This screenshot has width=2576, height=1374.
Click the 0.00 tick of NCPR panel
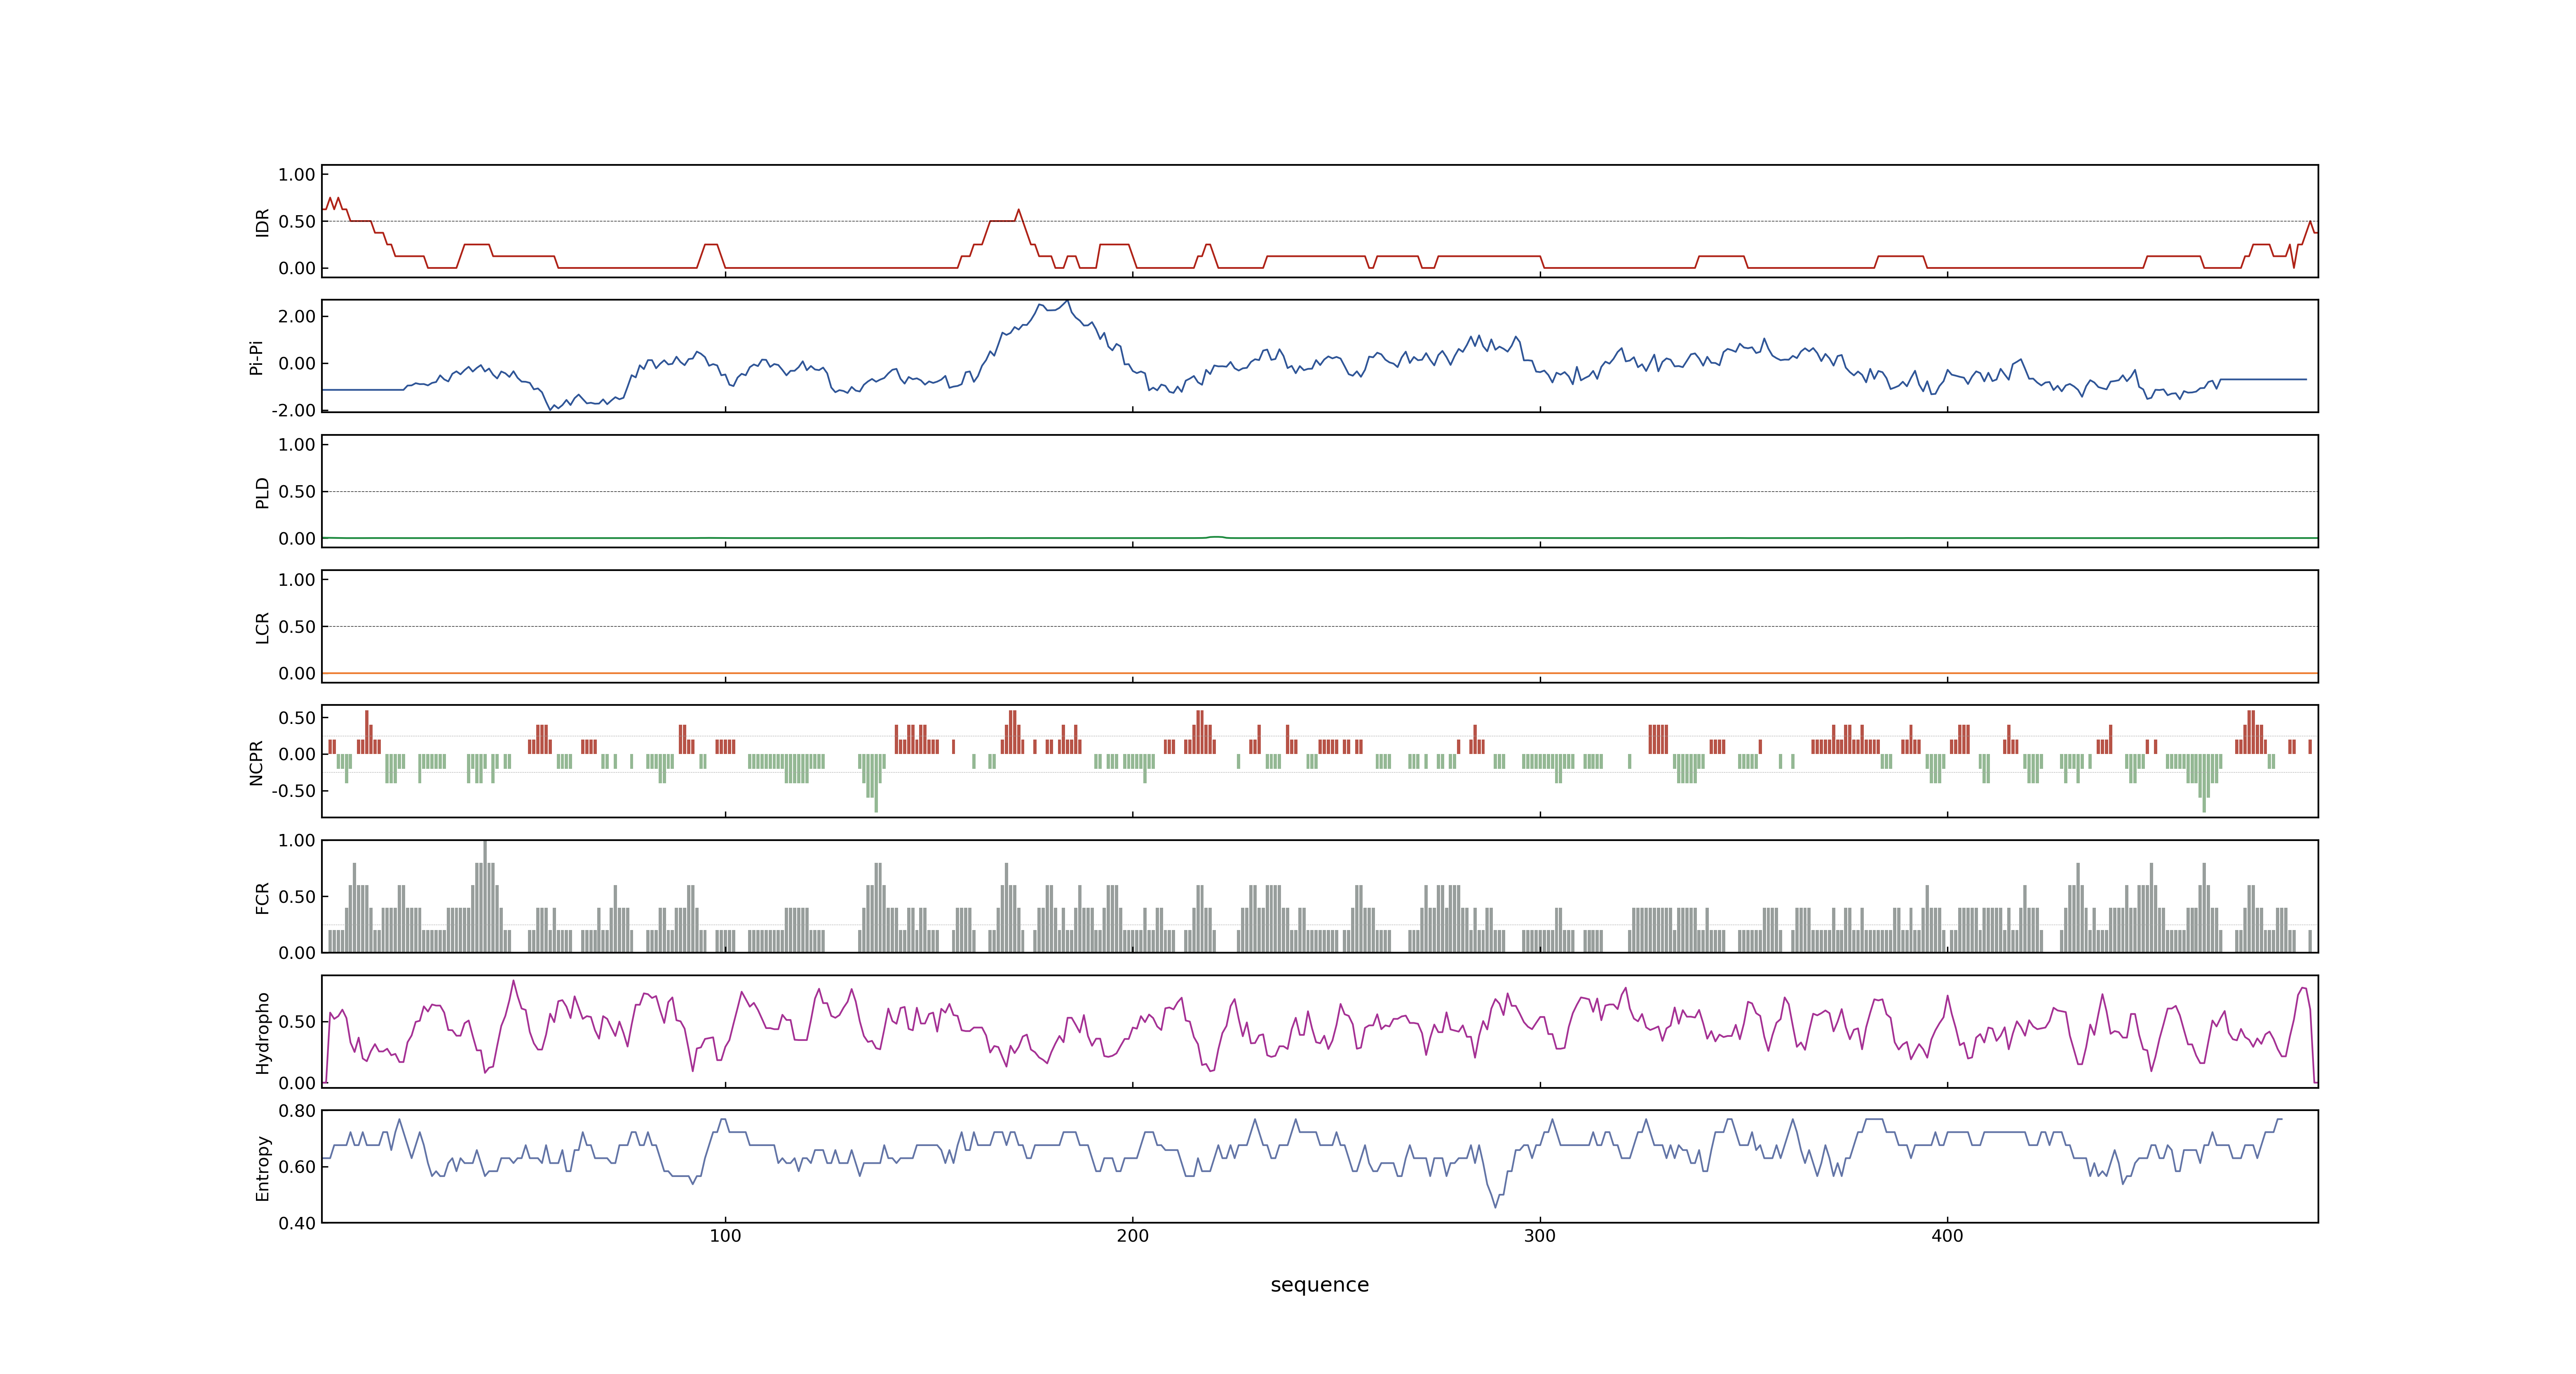point(297,754)
